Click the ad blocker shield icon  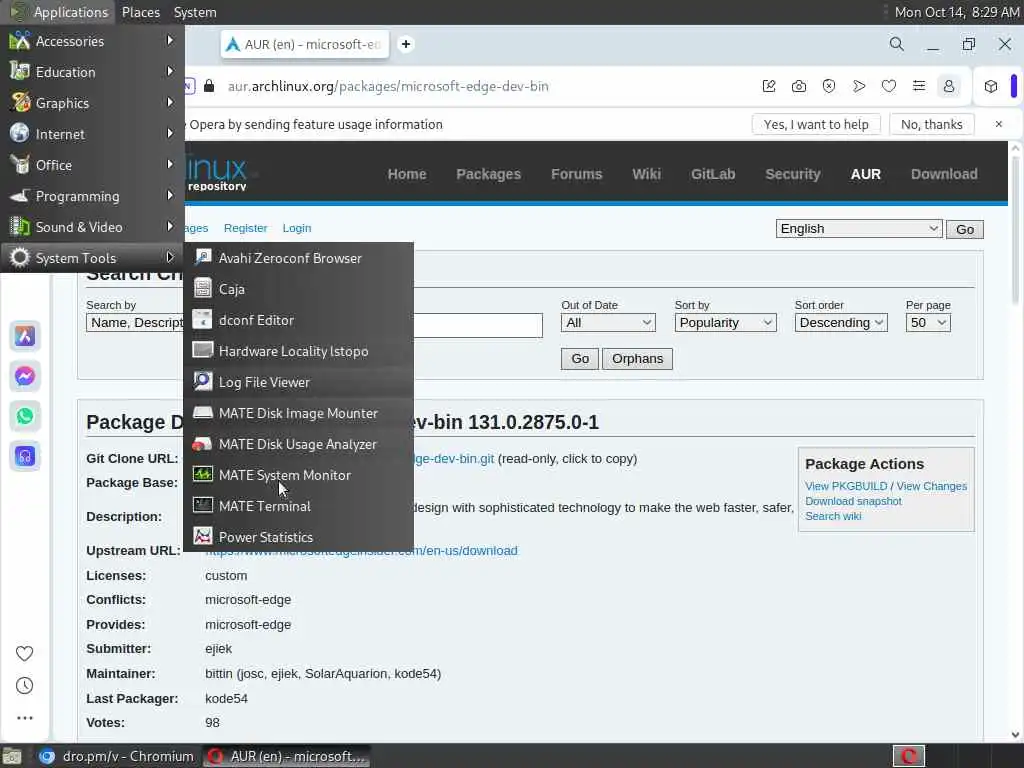point(829,86)
